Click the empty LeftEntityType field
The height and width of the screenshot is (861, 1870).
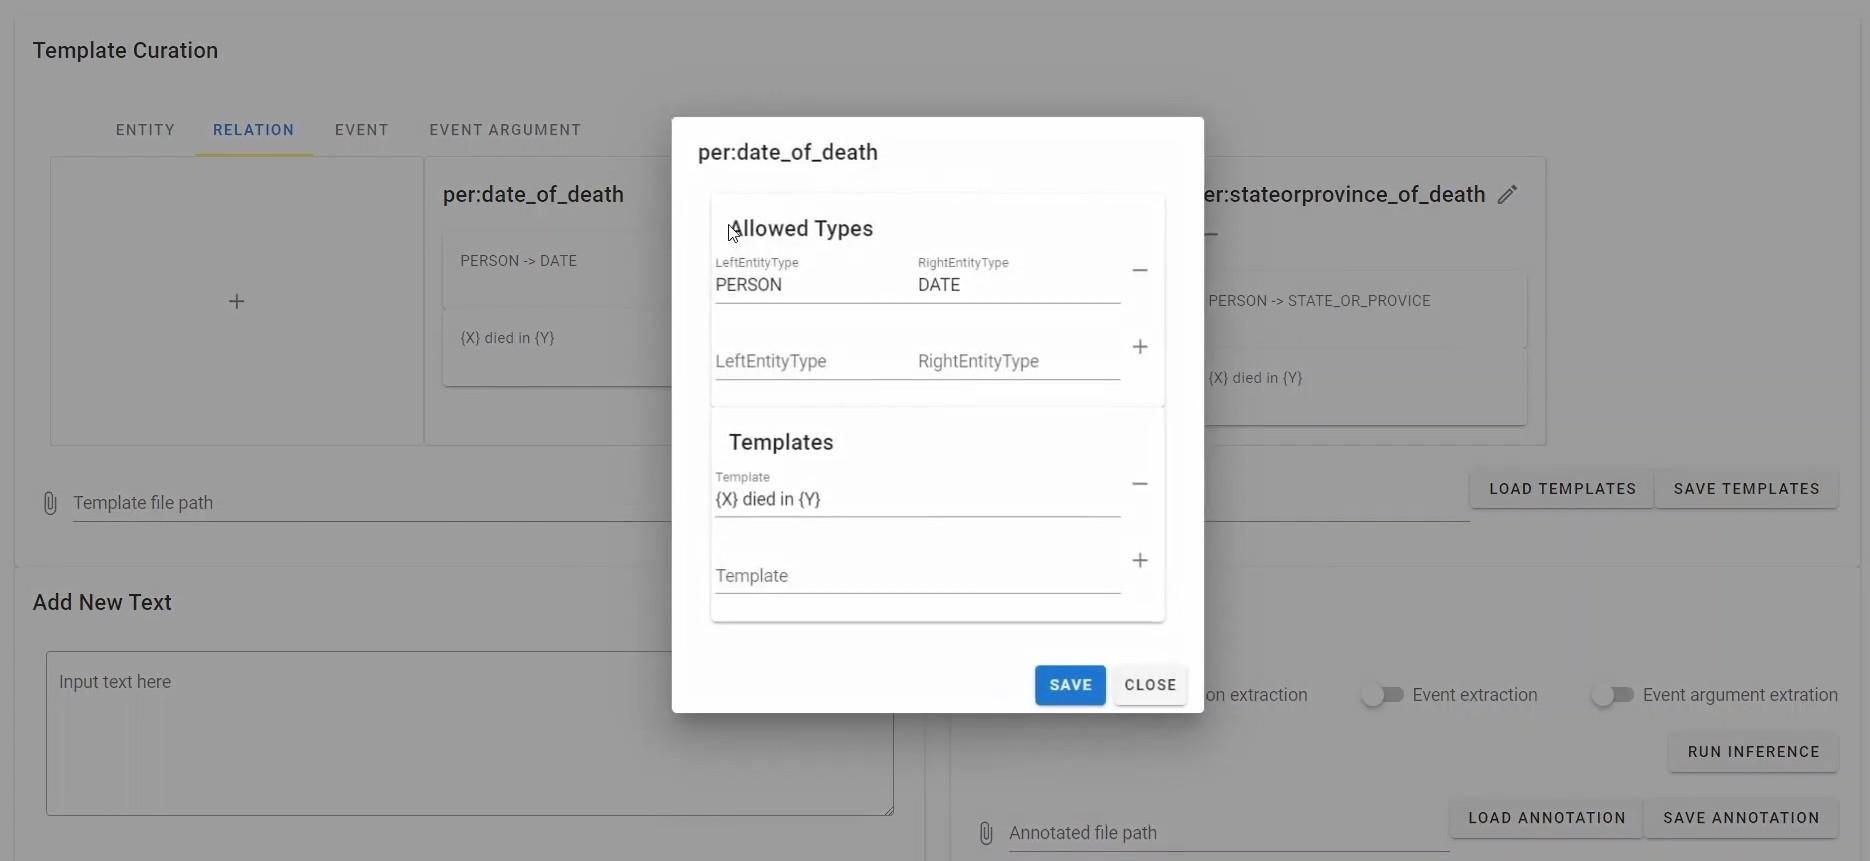coord(810,361)
